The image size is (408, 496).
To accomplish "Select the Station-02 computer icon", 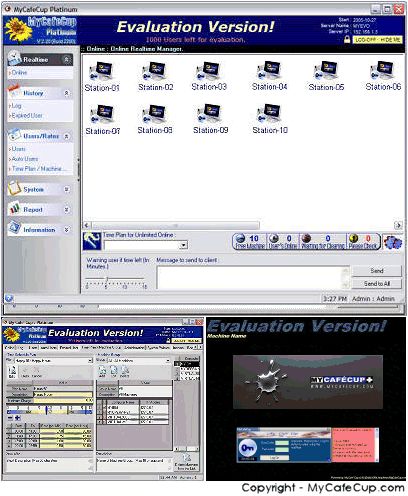I will [155, 71].
